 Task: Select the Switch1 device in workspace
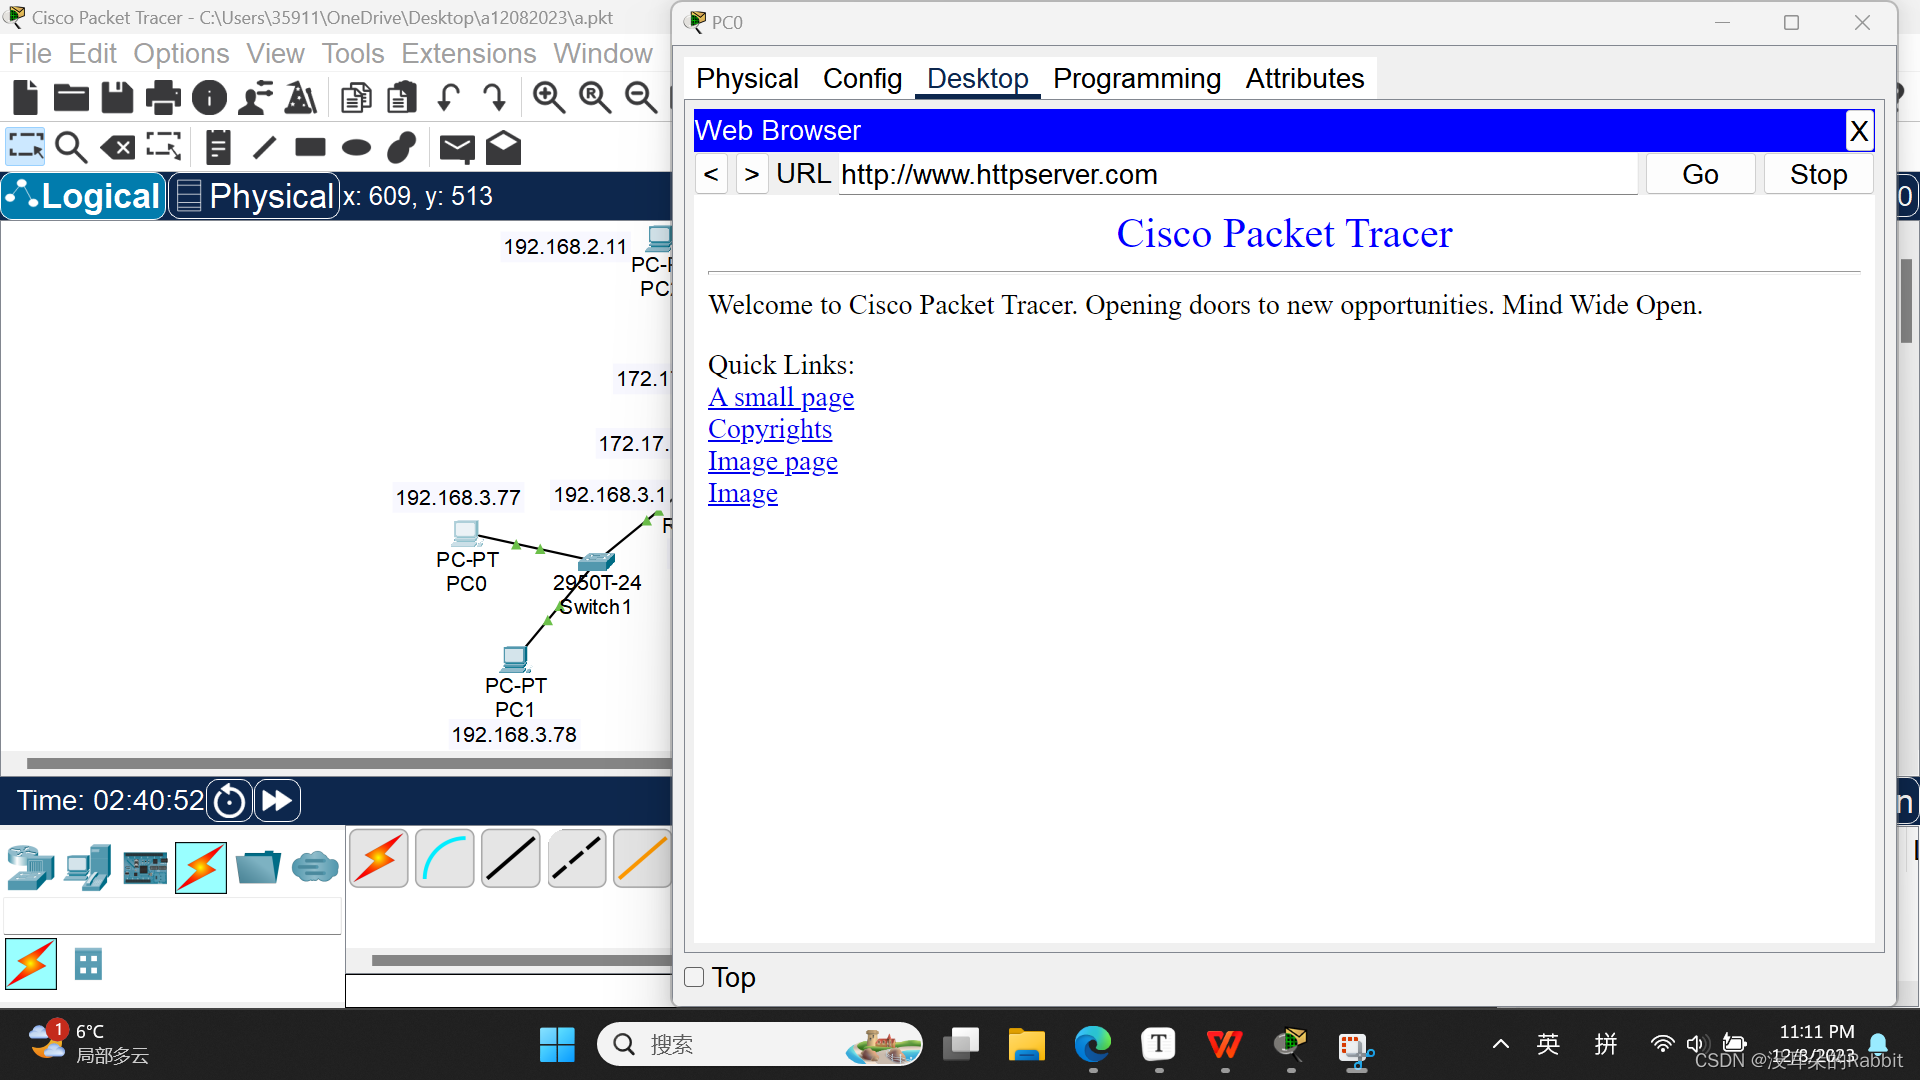(x=597, y=561)
